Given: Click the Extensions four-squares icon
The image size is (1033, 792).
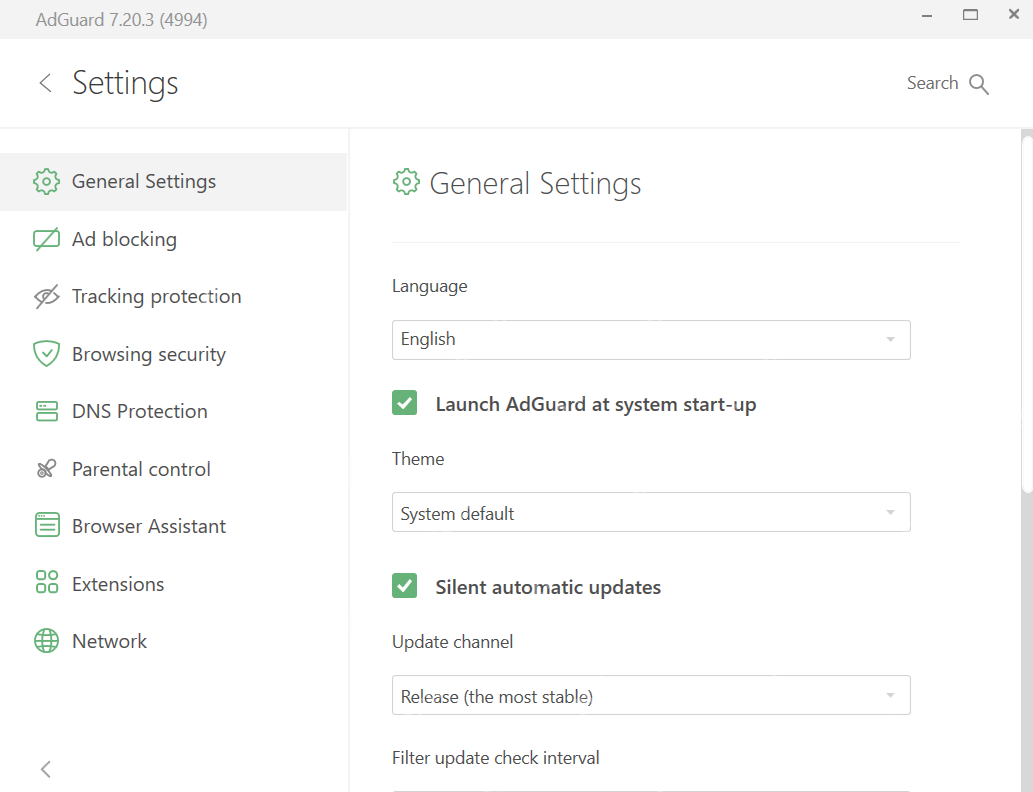Looking at the screenshot, I should pos(47,582).
